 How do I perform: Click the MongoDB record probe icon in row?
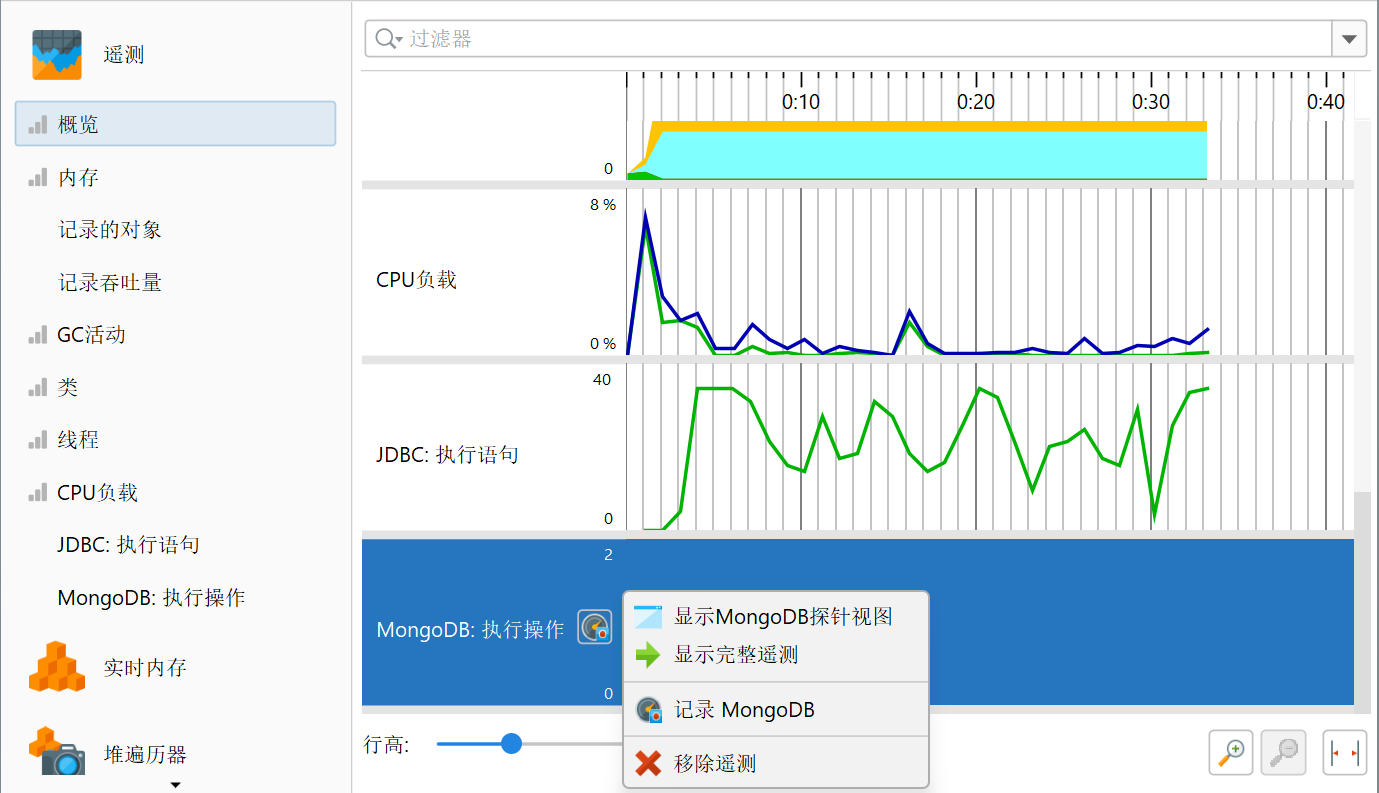pyautogui.click(x=594, y=628)
